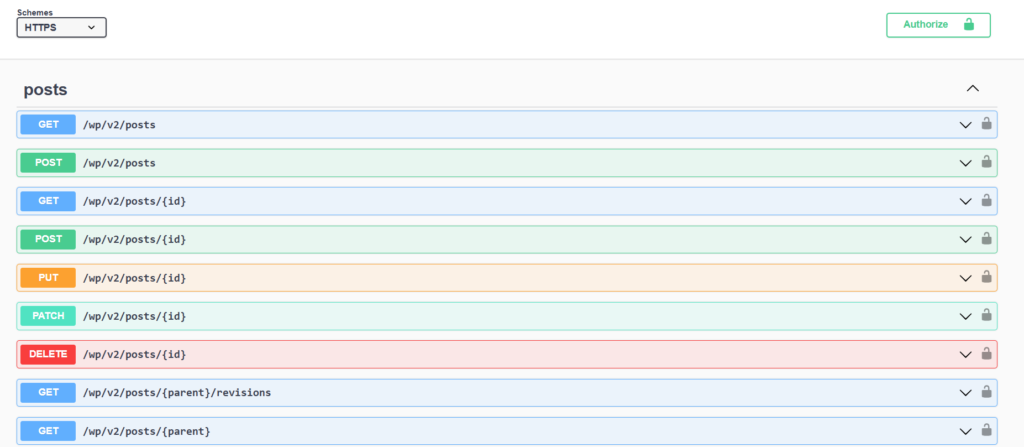Screen dimensions: 1024x447
Task: Open the Schemes HTTPS dropdown
Action: pyautogui.click(x=61, y=27)
